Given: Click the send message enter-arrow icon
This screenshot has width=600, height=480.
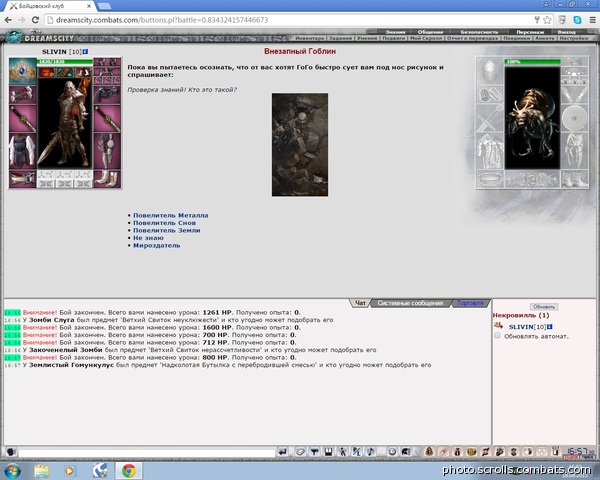Looking at the screenshot, I should 282,452.
